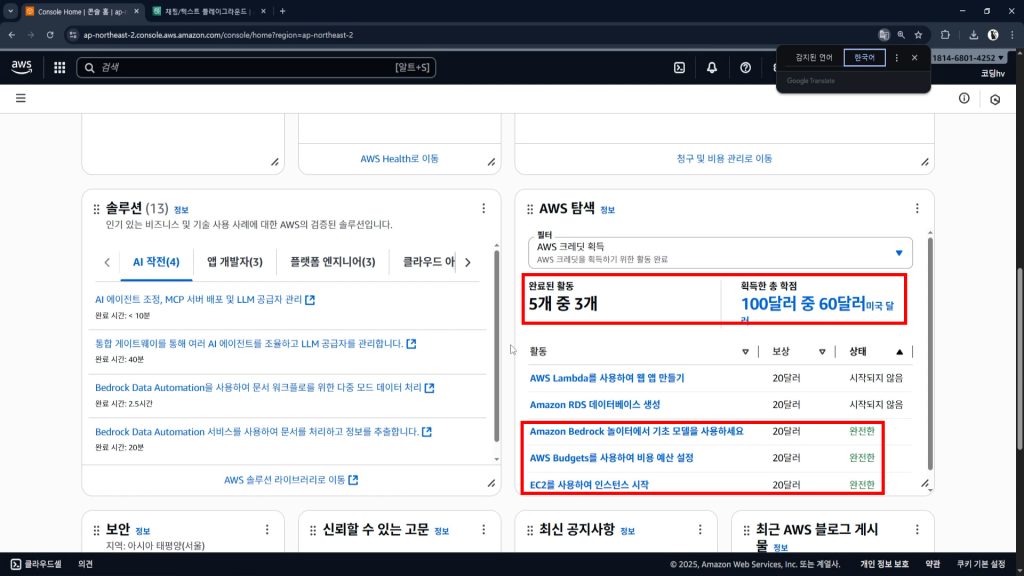Open the browser downloads icon
This screenshot has height=576, width=1024.
click(x=973, y=35)
